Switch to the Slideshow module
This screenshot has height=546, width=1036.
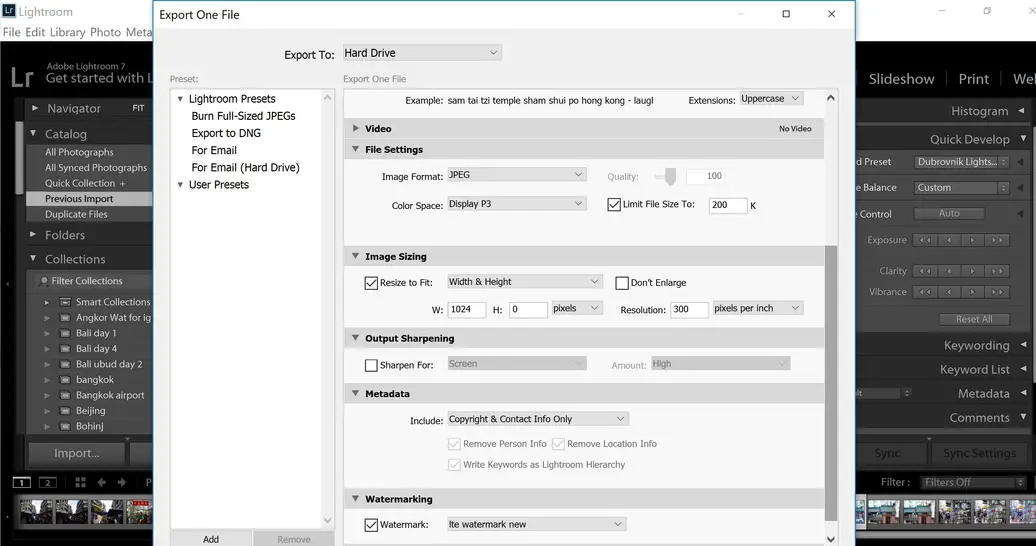click(x=901, y=79)
